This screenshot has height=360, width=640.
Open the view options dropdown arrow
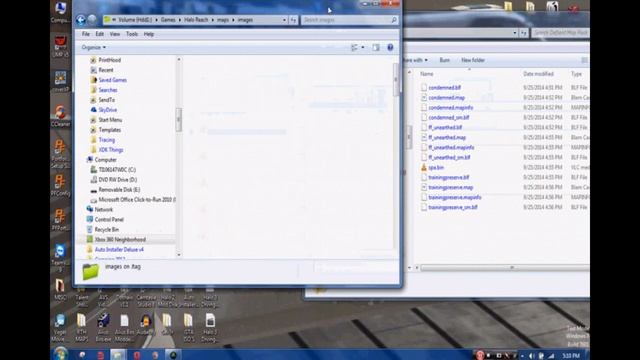[363, 47]
